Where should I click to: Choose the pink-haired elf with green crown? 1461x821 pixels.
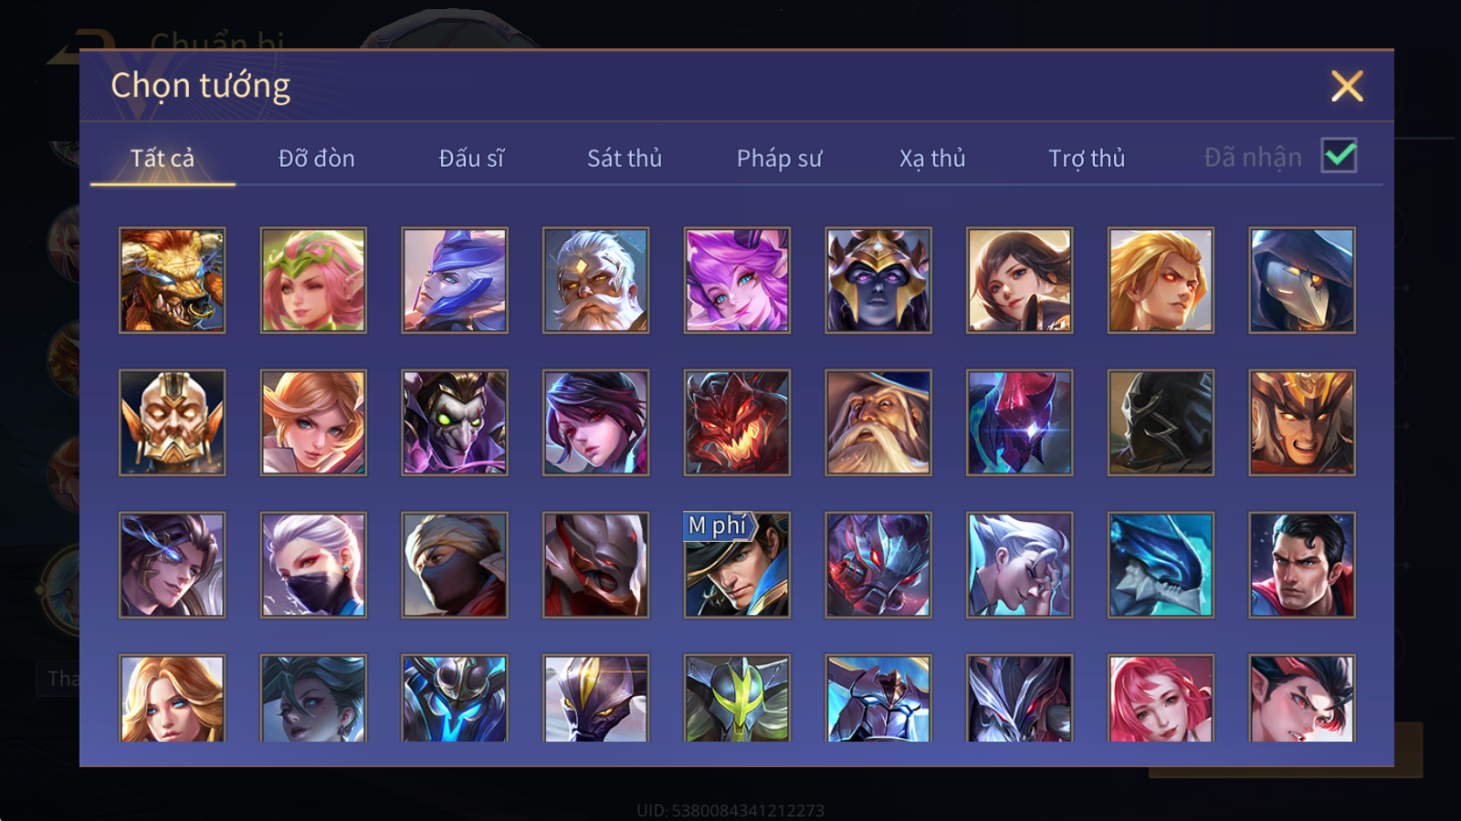point(313,280)
